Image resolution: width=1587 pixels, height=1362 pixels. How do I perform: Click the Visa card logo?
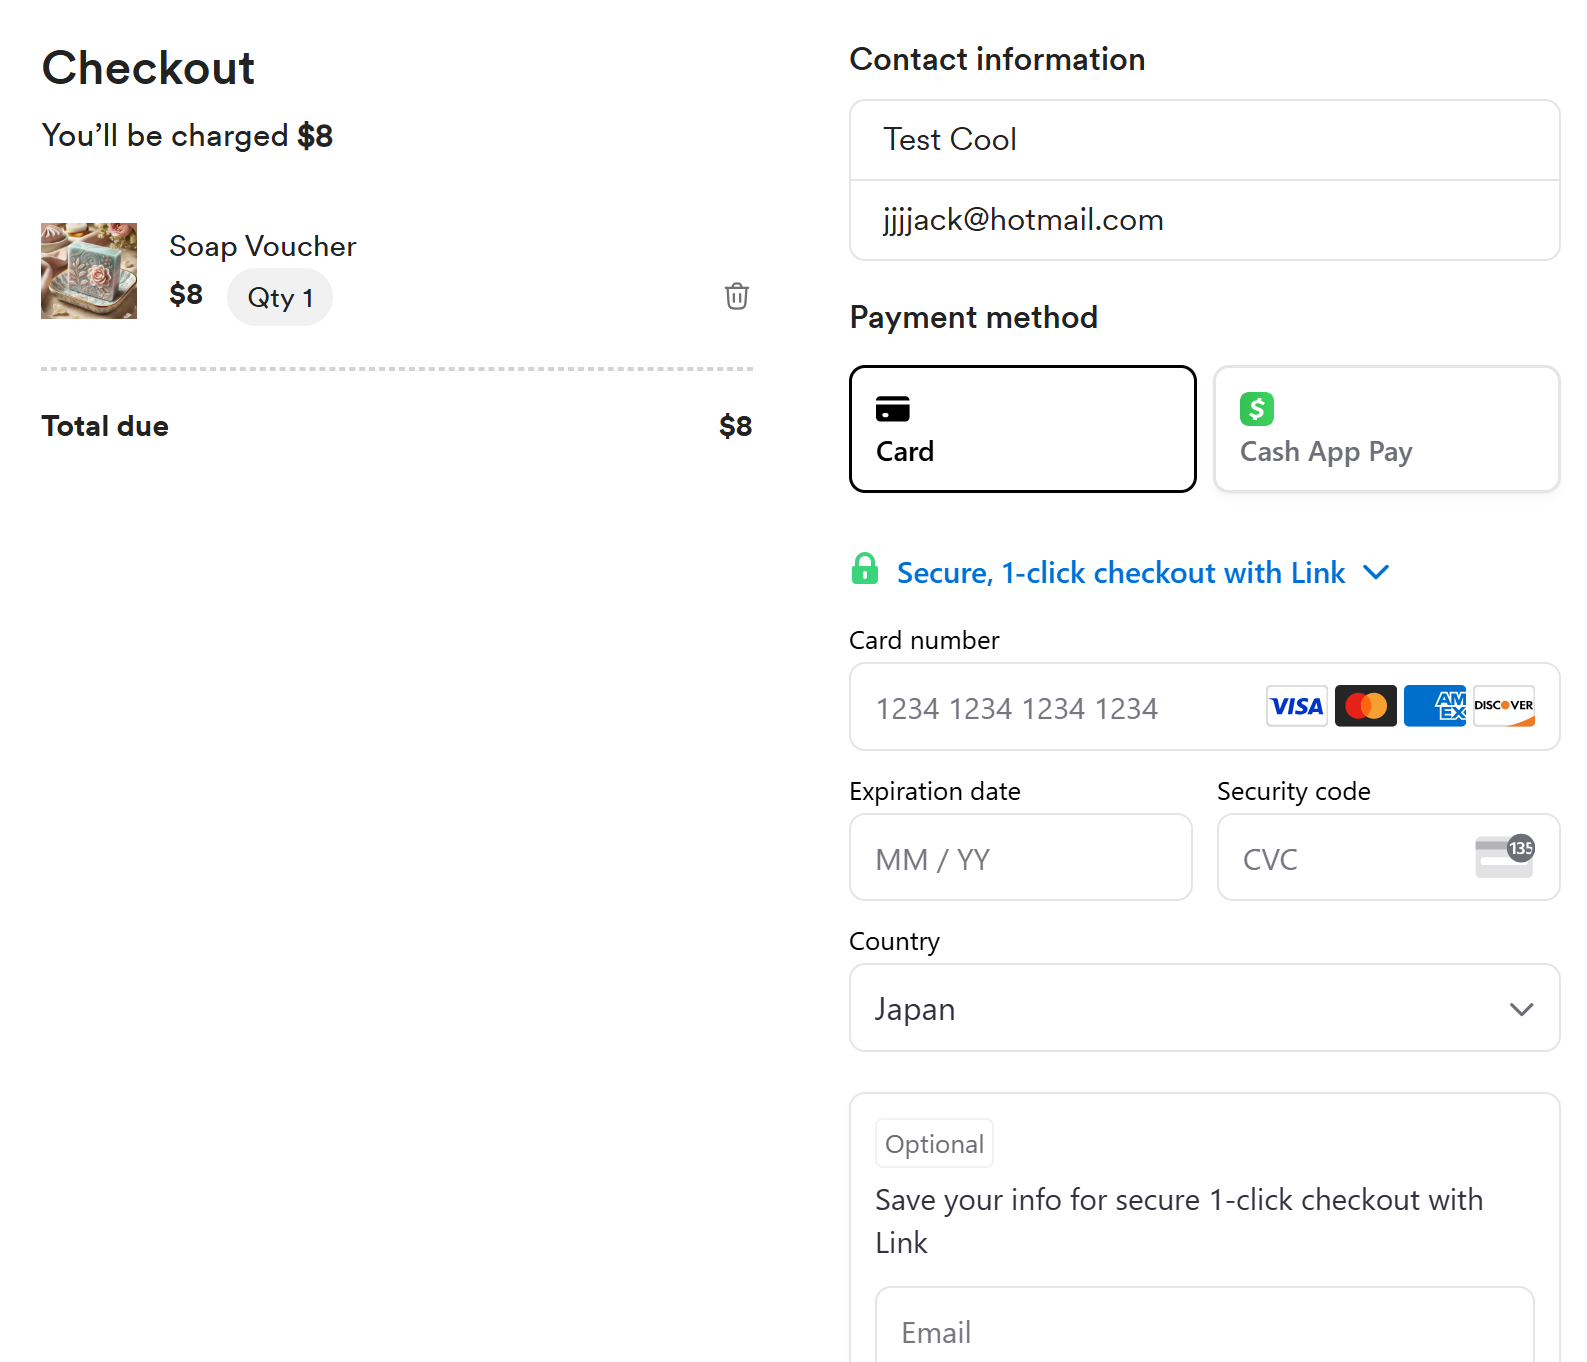(x=1296, y=706)
